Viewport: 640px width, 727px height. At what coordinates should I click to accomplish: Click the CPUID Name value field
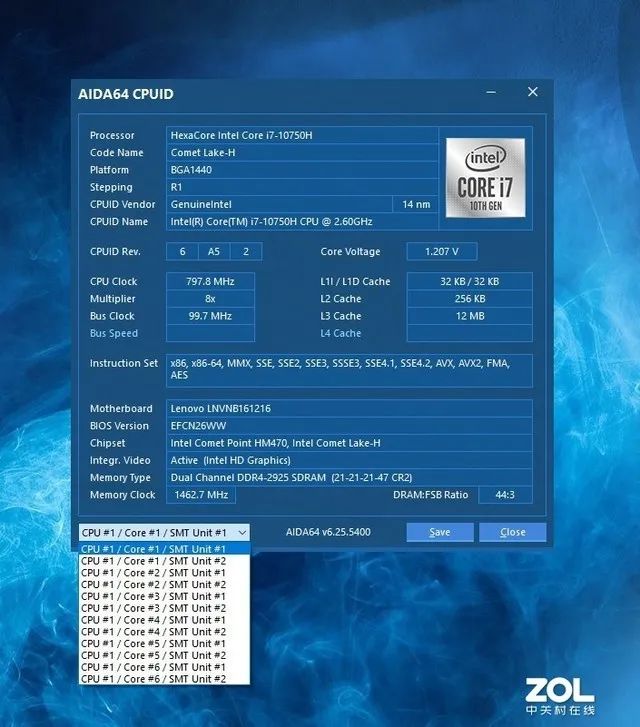[302, 222]
